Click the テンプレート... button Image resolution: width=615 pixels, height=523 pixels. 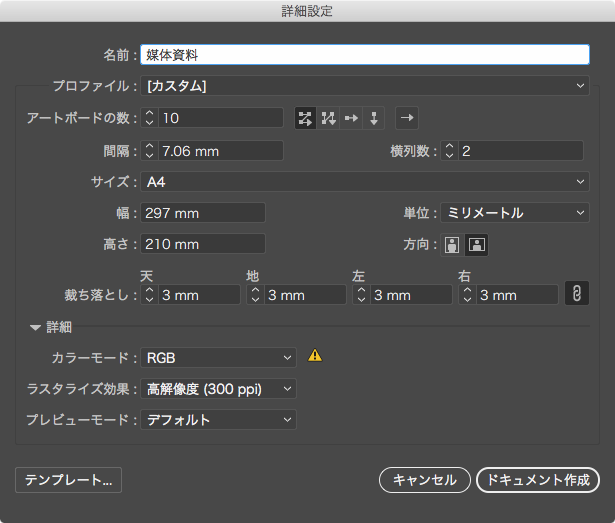68,480
